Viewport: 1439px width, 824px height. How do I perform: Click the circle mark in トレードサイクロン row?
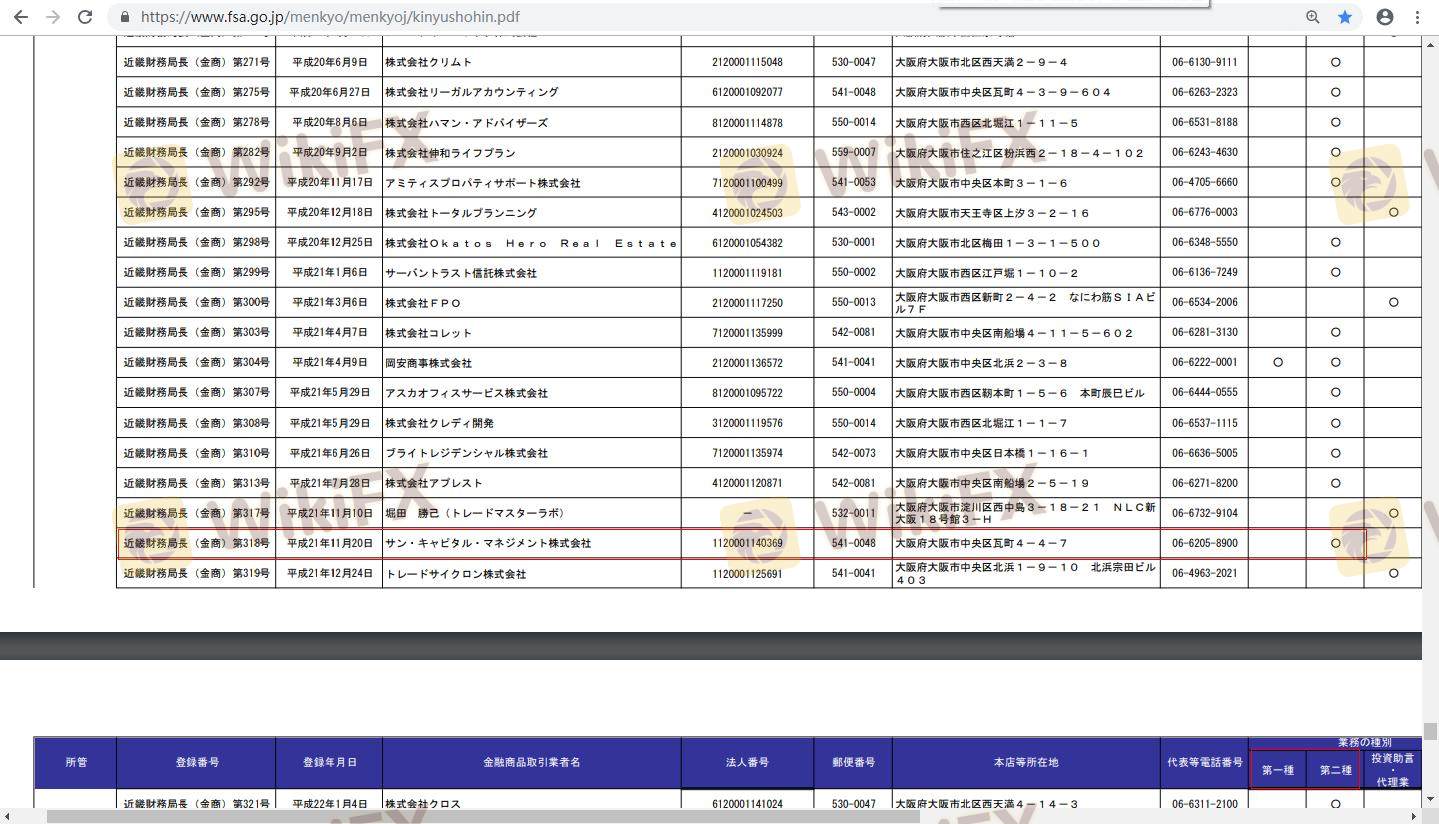(1393, 574)
